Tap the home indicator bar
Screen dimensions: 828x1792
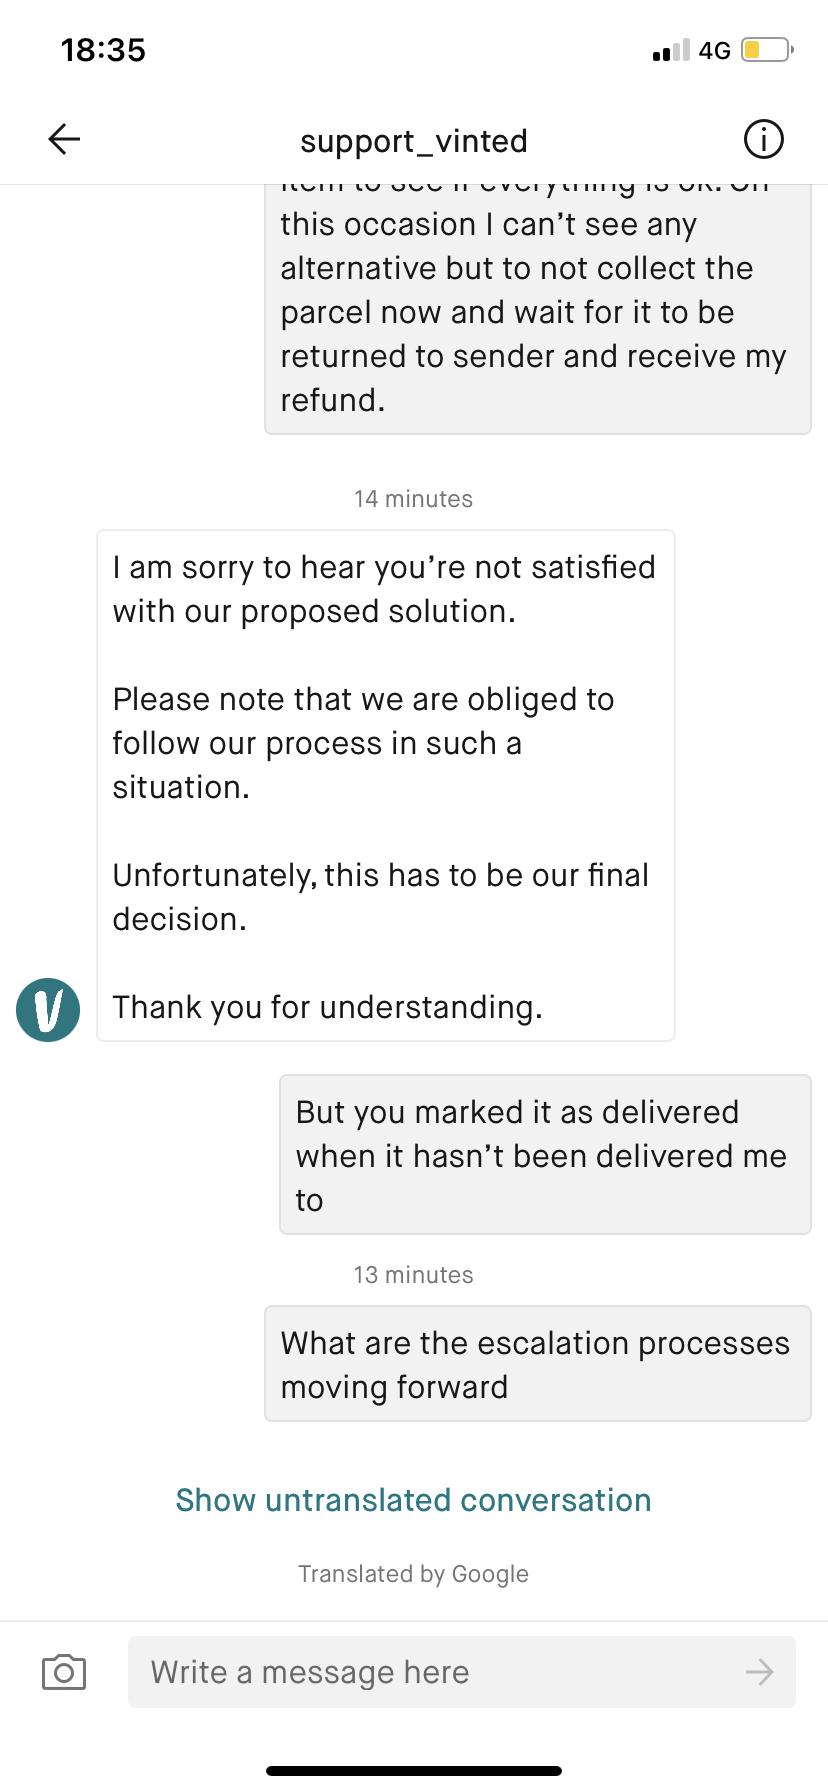414,1771
